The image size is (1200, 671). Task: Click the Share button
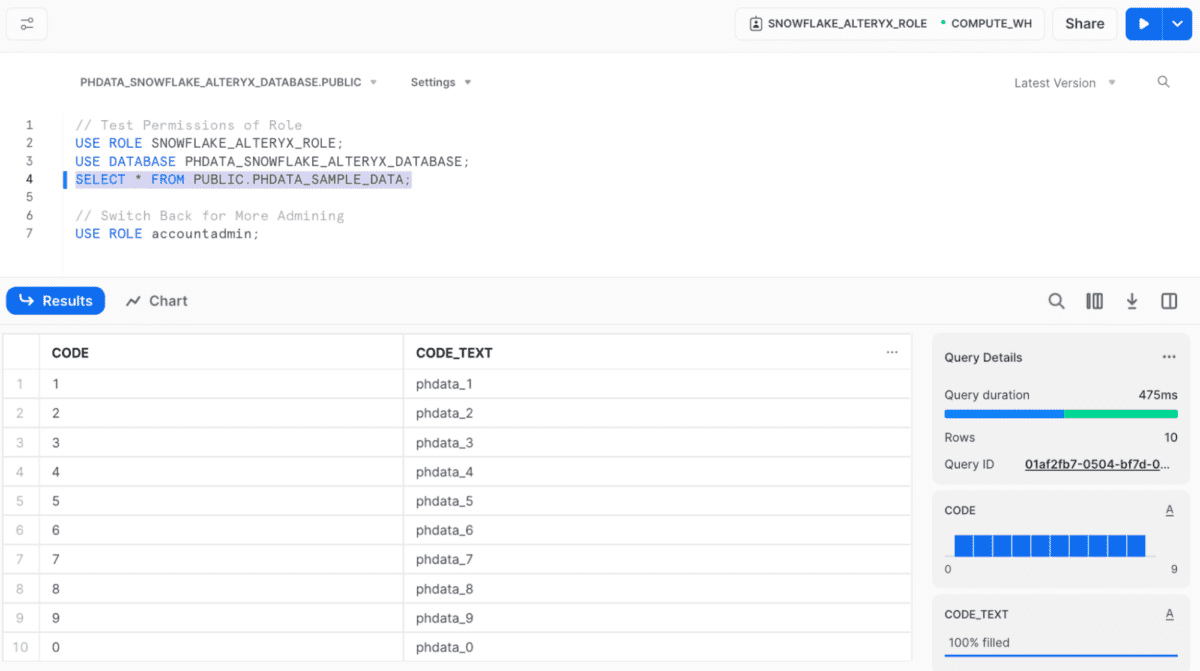[1084, 23]
